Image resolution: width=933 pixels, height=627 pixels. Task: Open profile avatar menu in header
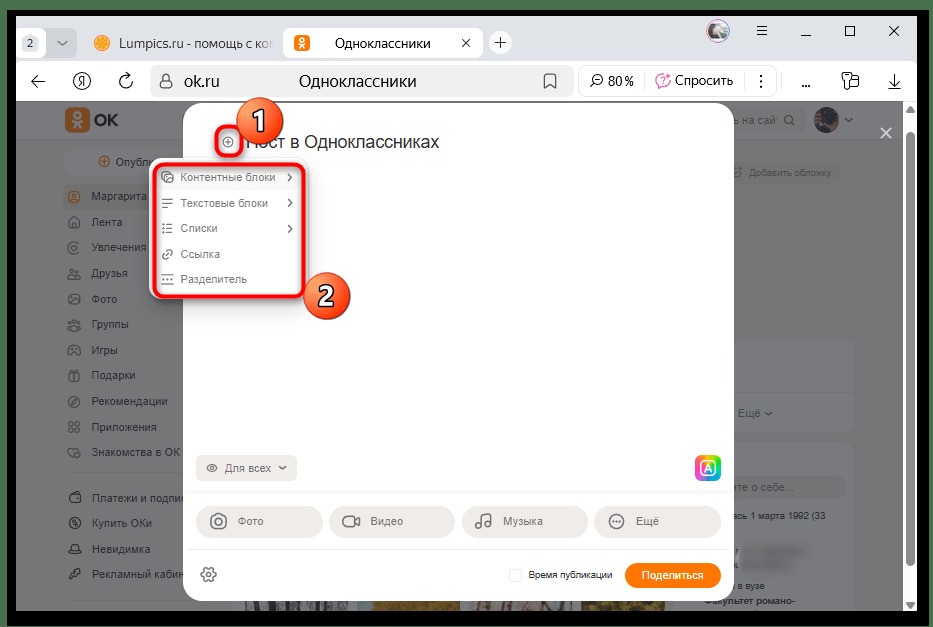click(832, 120)
